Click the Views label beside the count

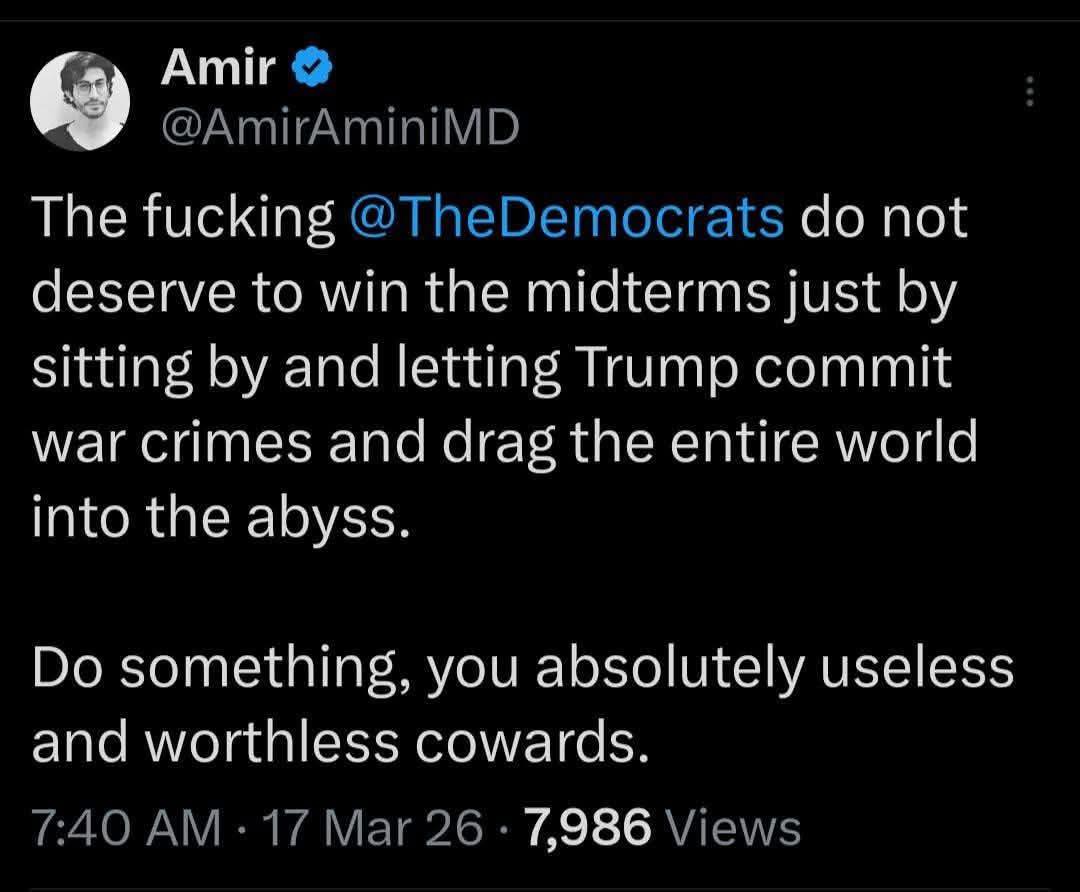click(733, 828)
